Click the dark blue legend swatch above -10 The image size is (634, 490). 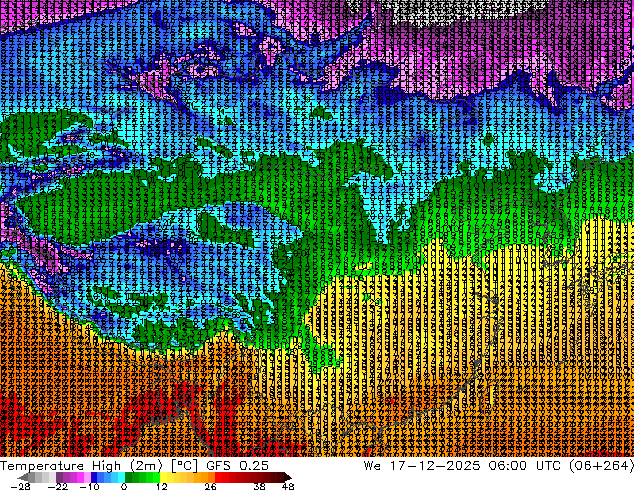pyautogui.click(x=94, y=477)
